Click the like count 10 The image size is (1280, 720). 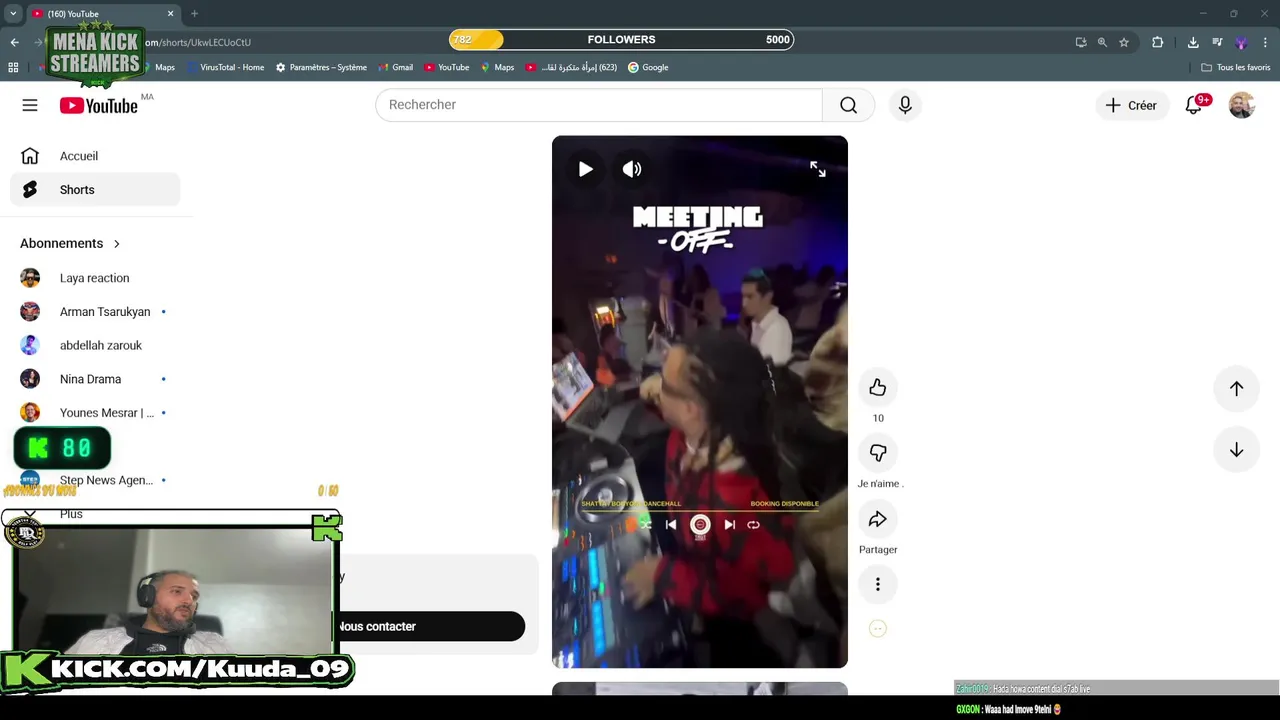[x=878, y=418]
